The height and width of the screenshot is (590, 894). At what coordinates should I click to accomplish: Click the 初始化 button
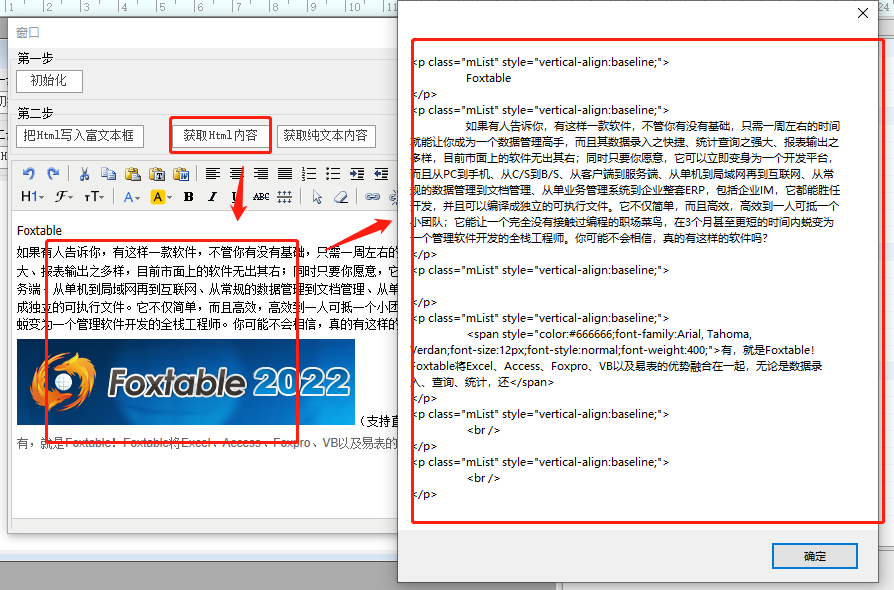49,81
